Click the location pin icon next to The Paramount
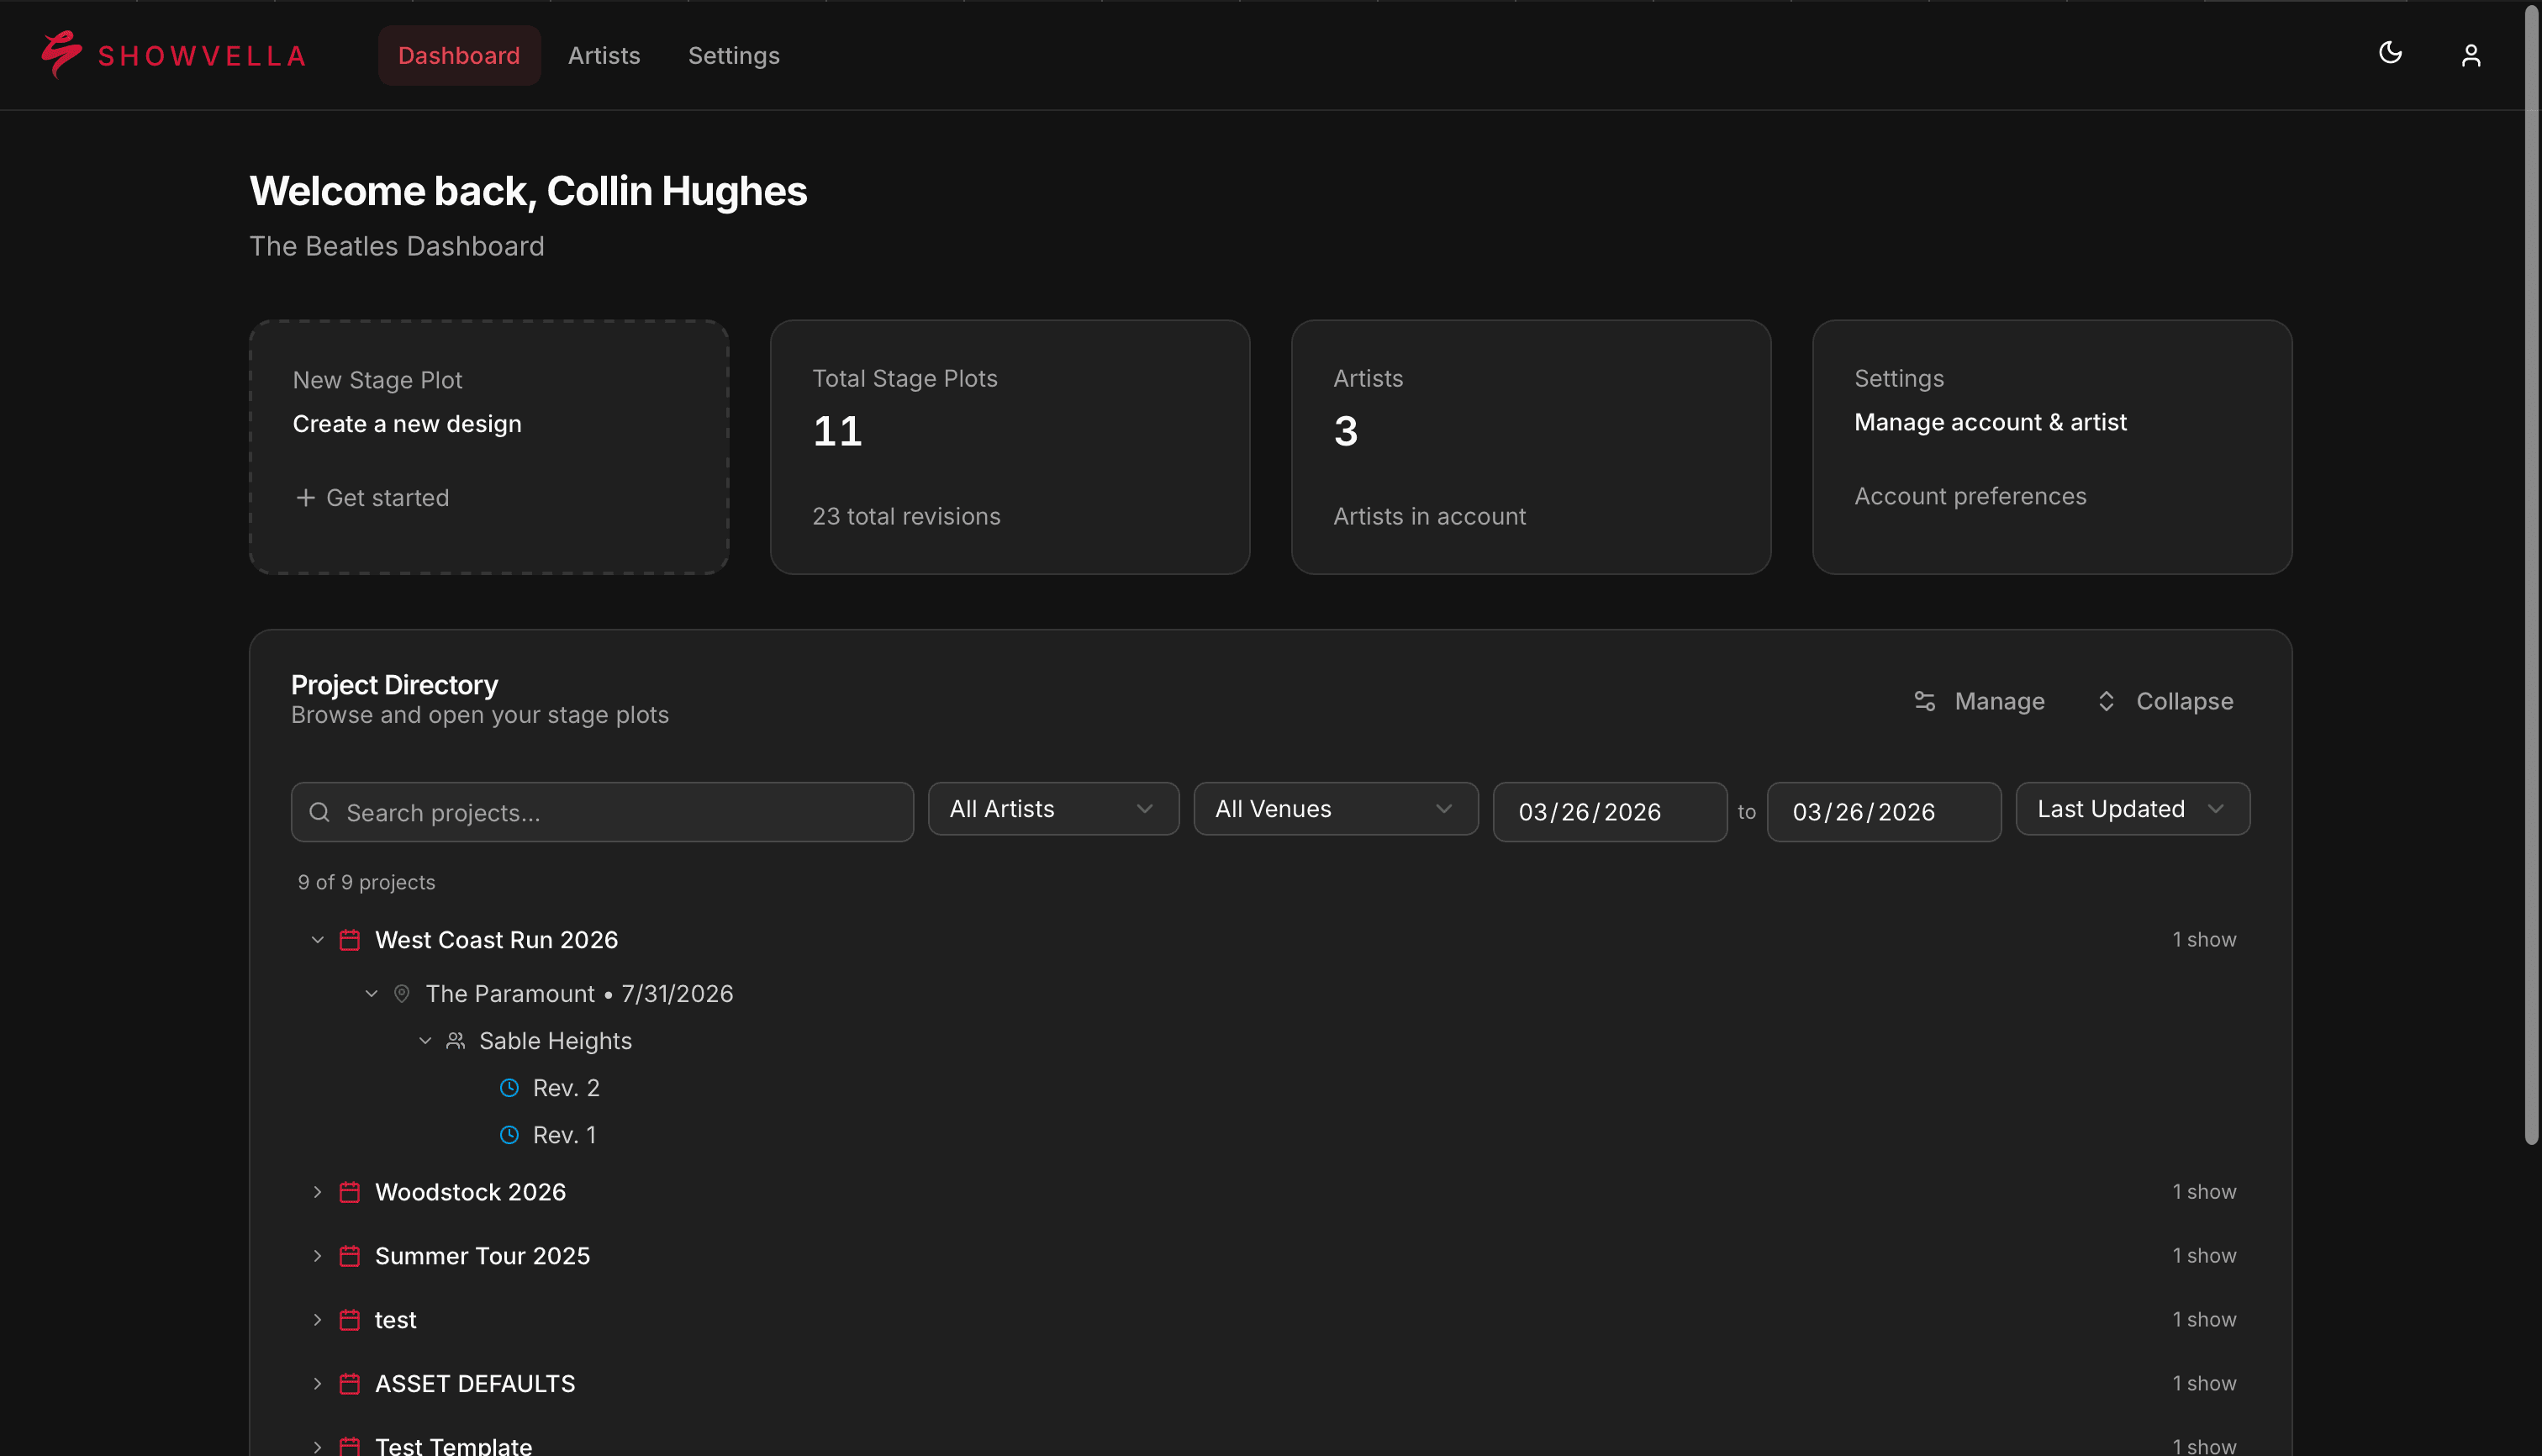 [x=401, y=993]
